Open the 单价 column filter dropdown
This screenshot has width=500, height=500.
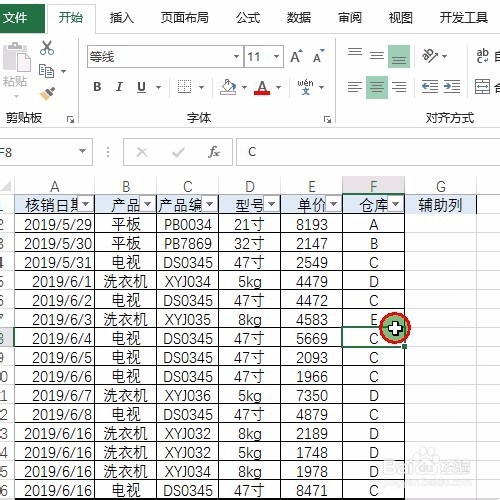(333, 204)
